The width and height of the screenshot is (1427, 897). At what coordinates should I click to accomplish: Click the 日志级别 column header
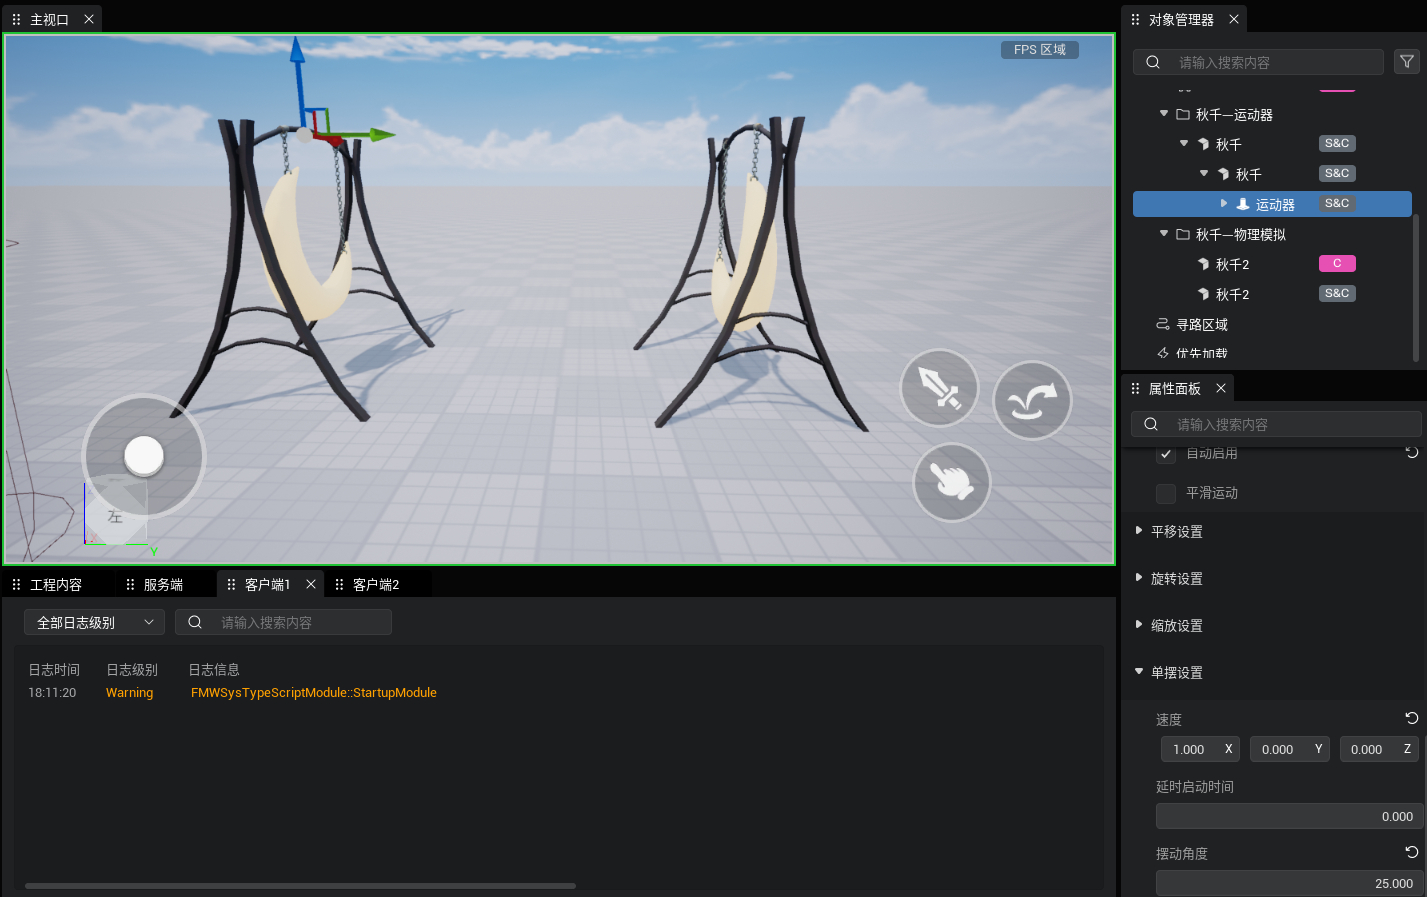(x=132, y=669)
